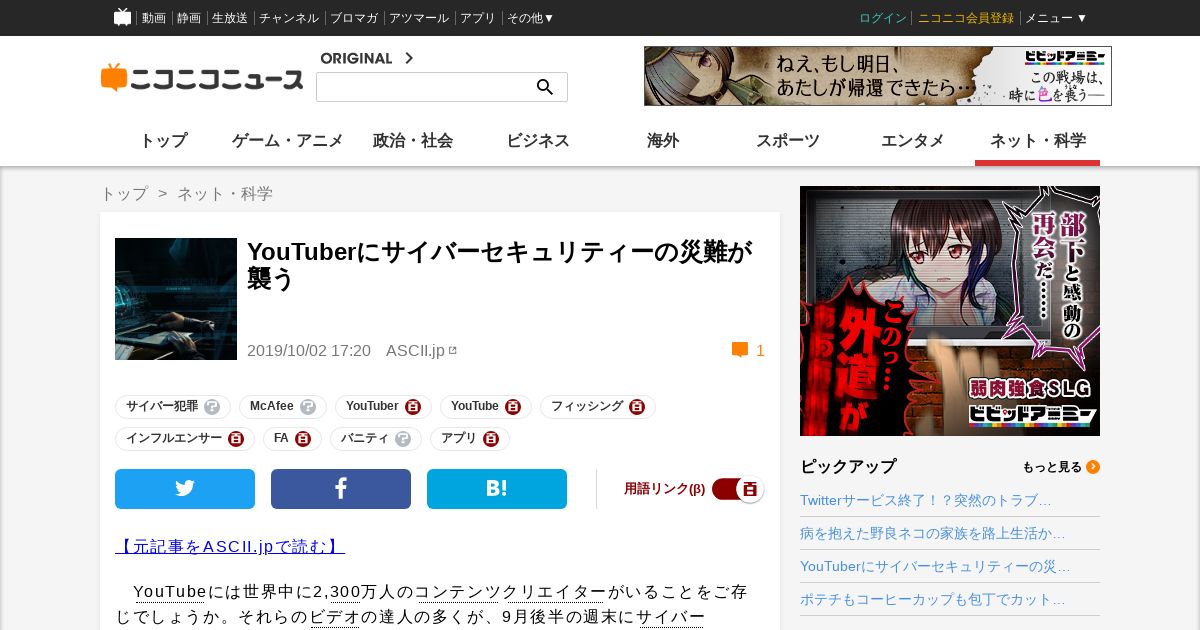This screenshot has height=630, width=1200.
Task: Click dictionary icon on バニティ tag
Action: 403,439
